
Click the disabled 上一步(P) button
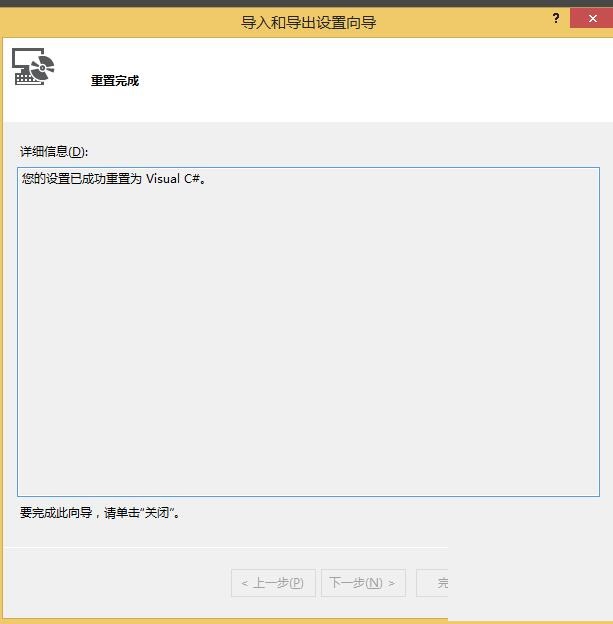pos(273,583)
